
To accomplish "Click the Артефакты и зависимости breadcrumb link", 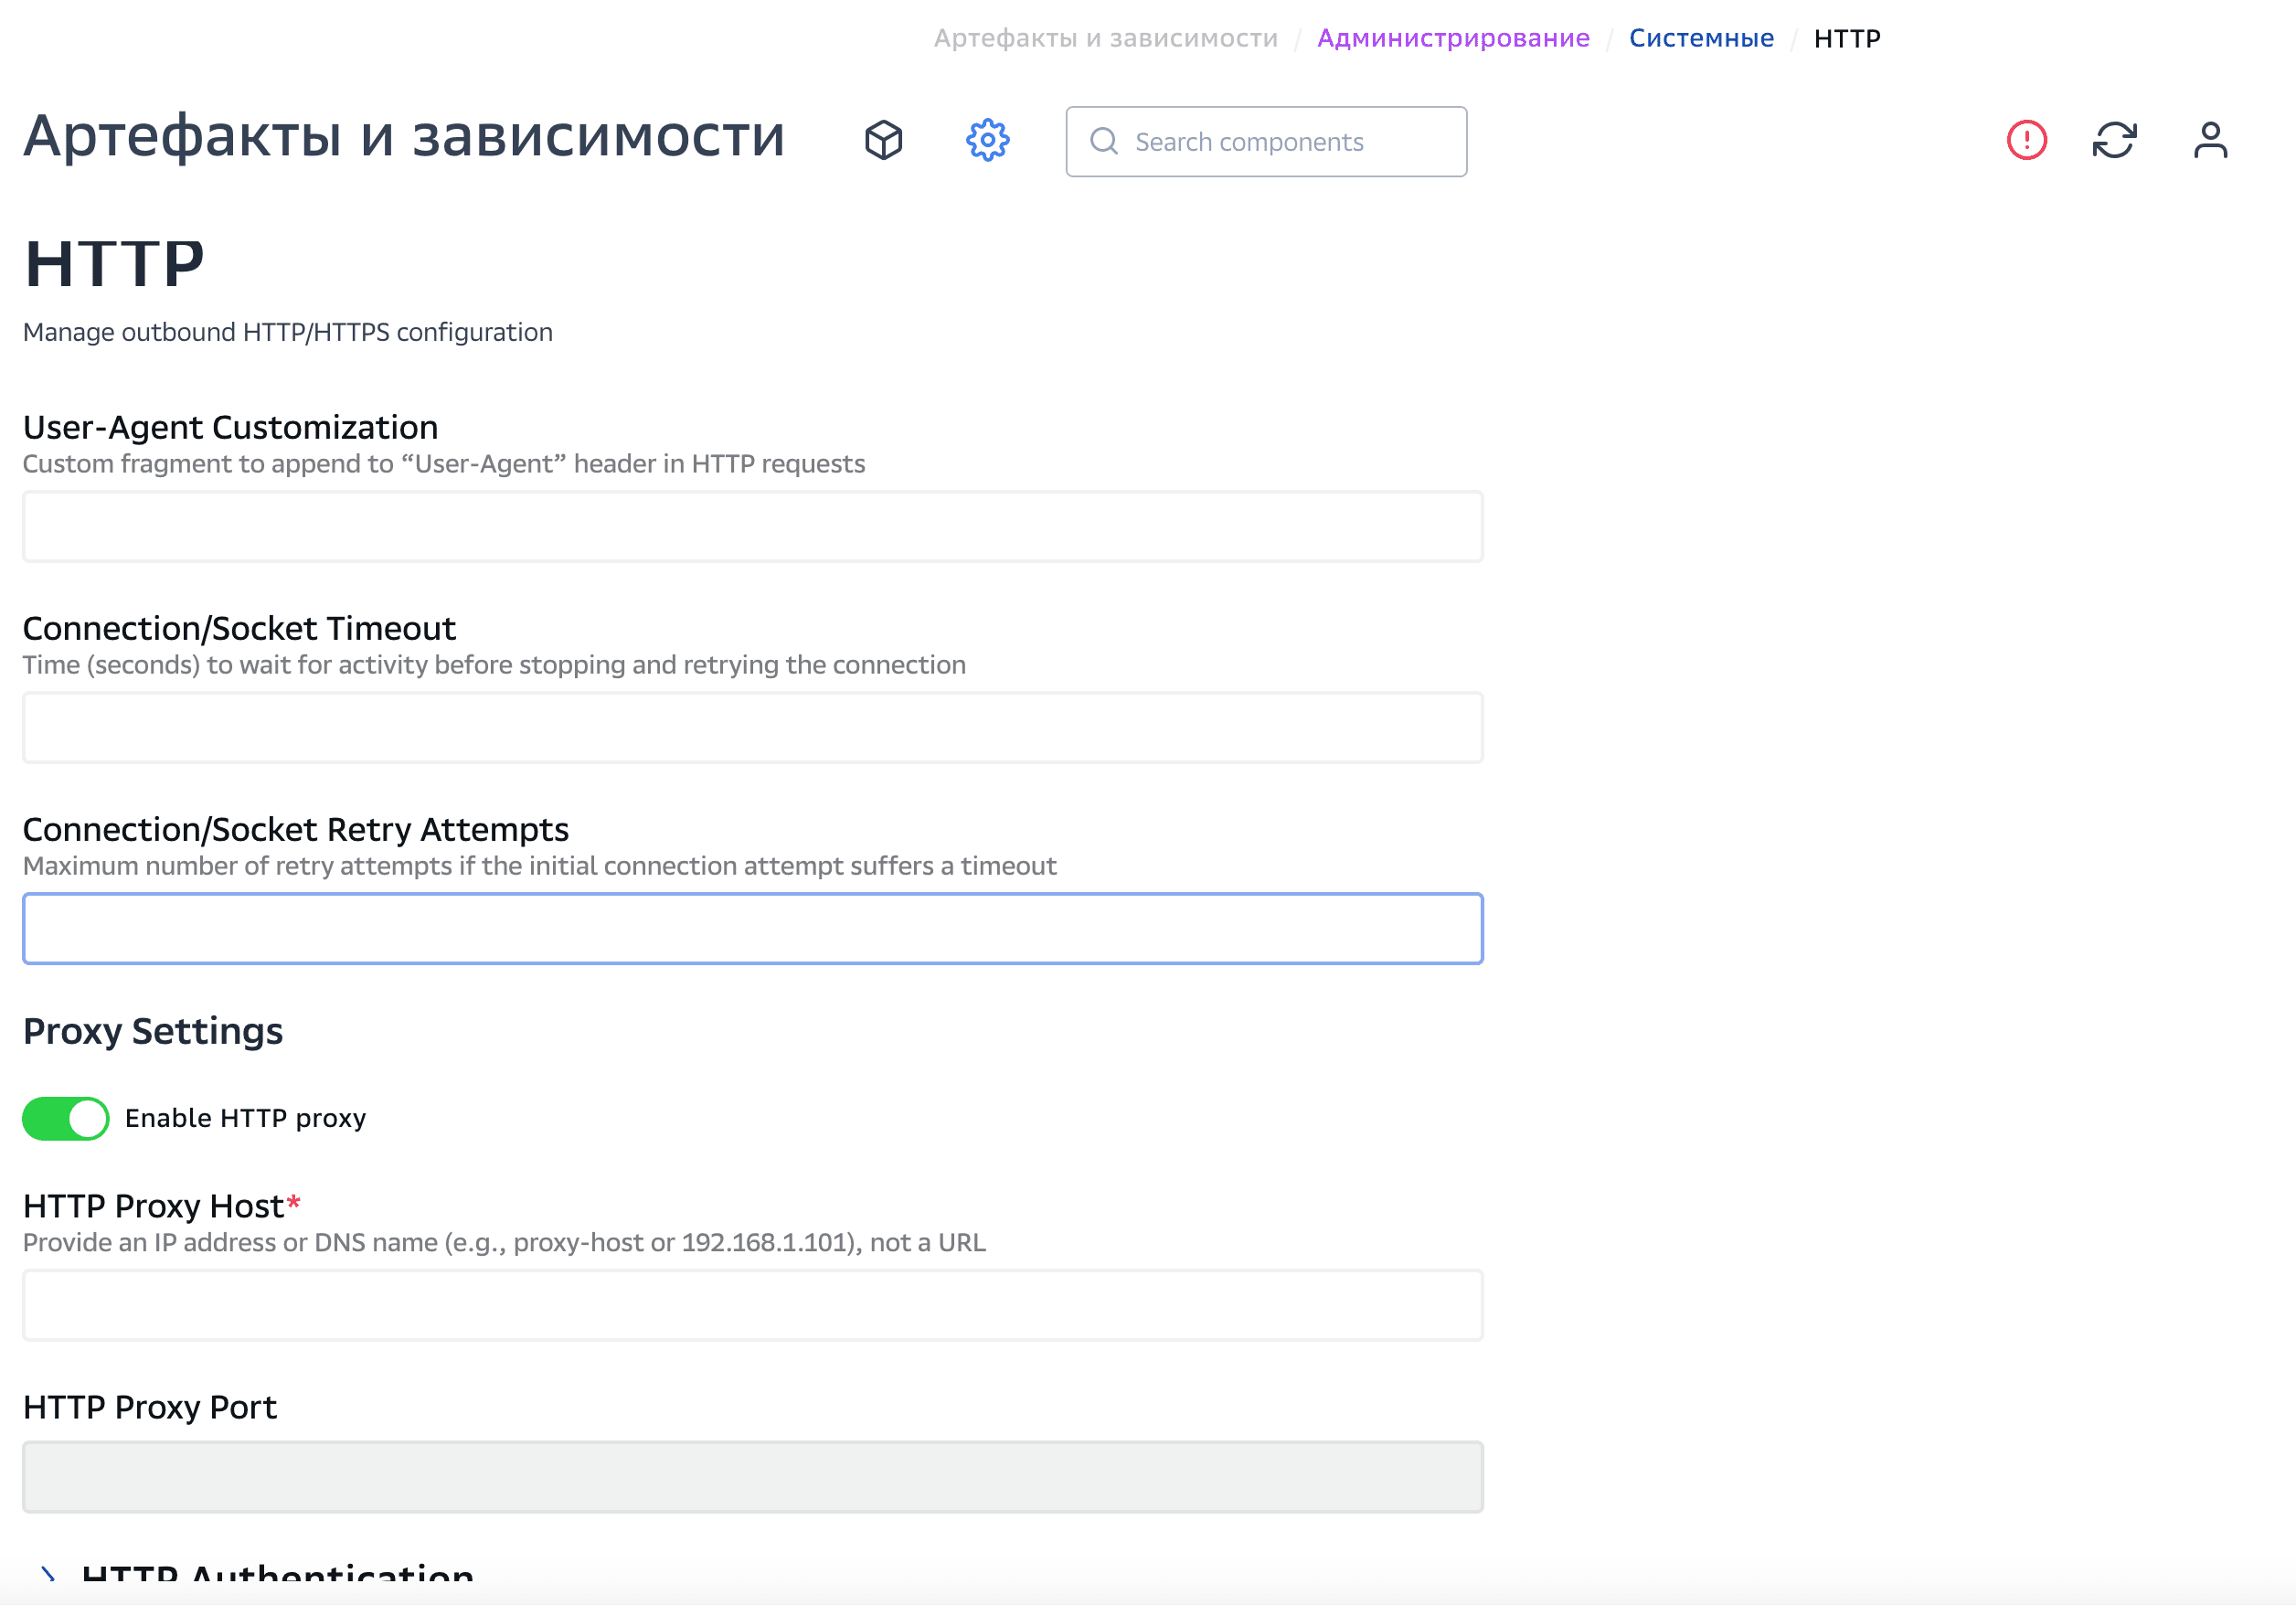I will pyautogui.click(x=1106, y=38).
